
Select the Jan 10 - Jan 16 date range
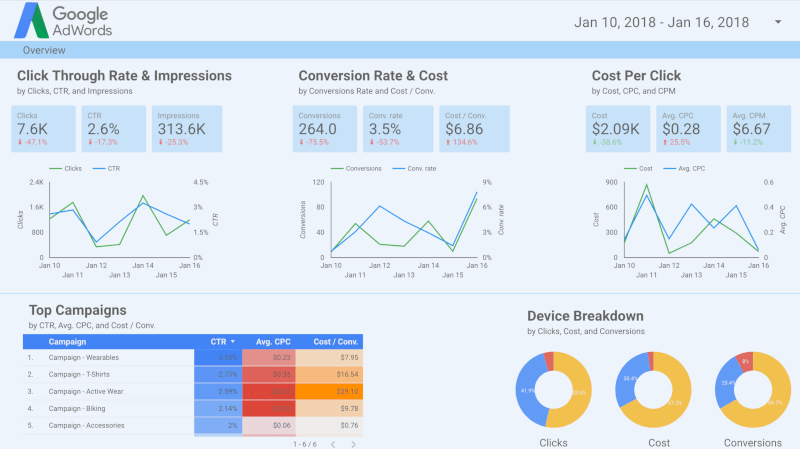(661, 22)
